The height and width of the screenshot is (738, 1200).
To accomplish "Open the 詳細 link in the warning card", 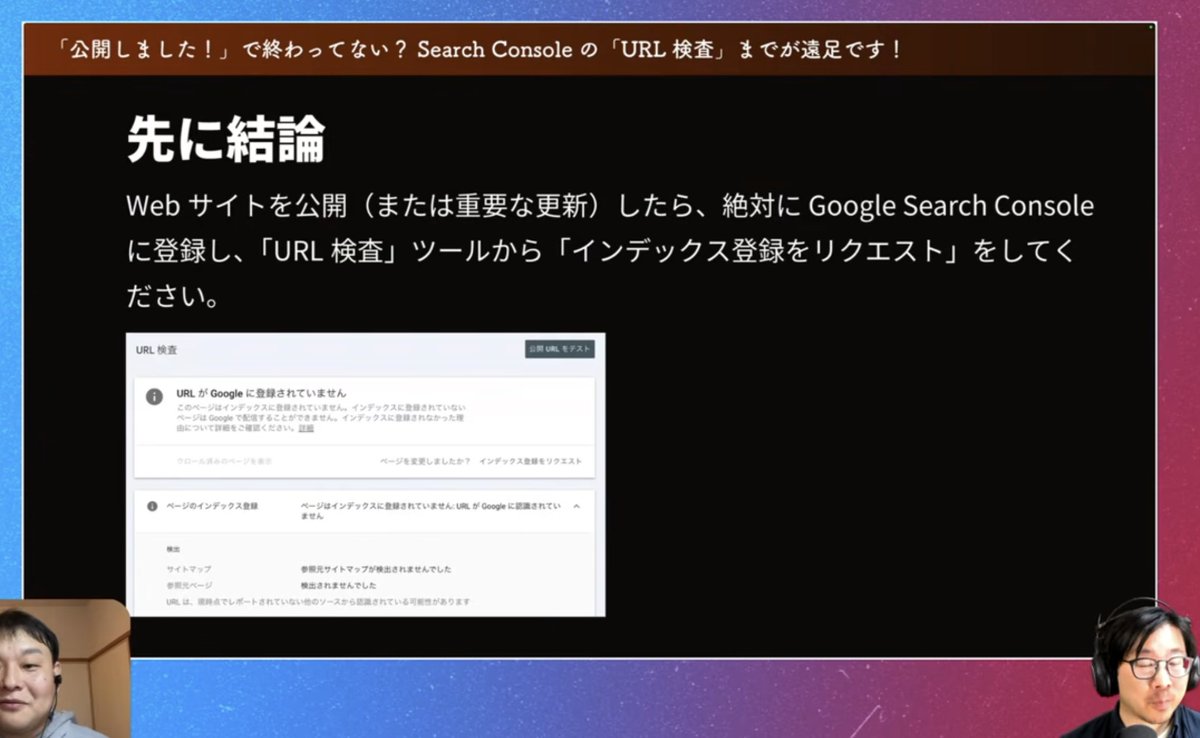I will tap(306, 428).
